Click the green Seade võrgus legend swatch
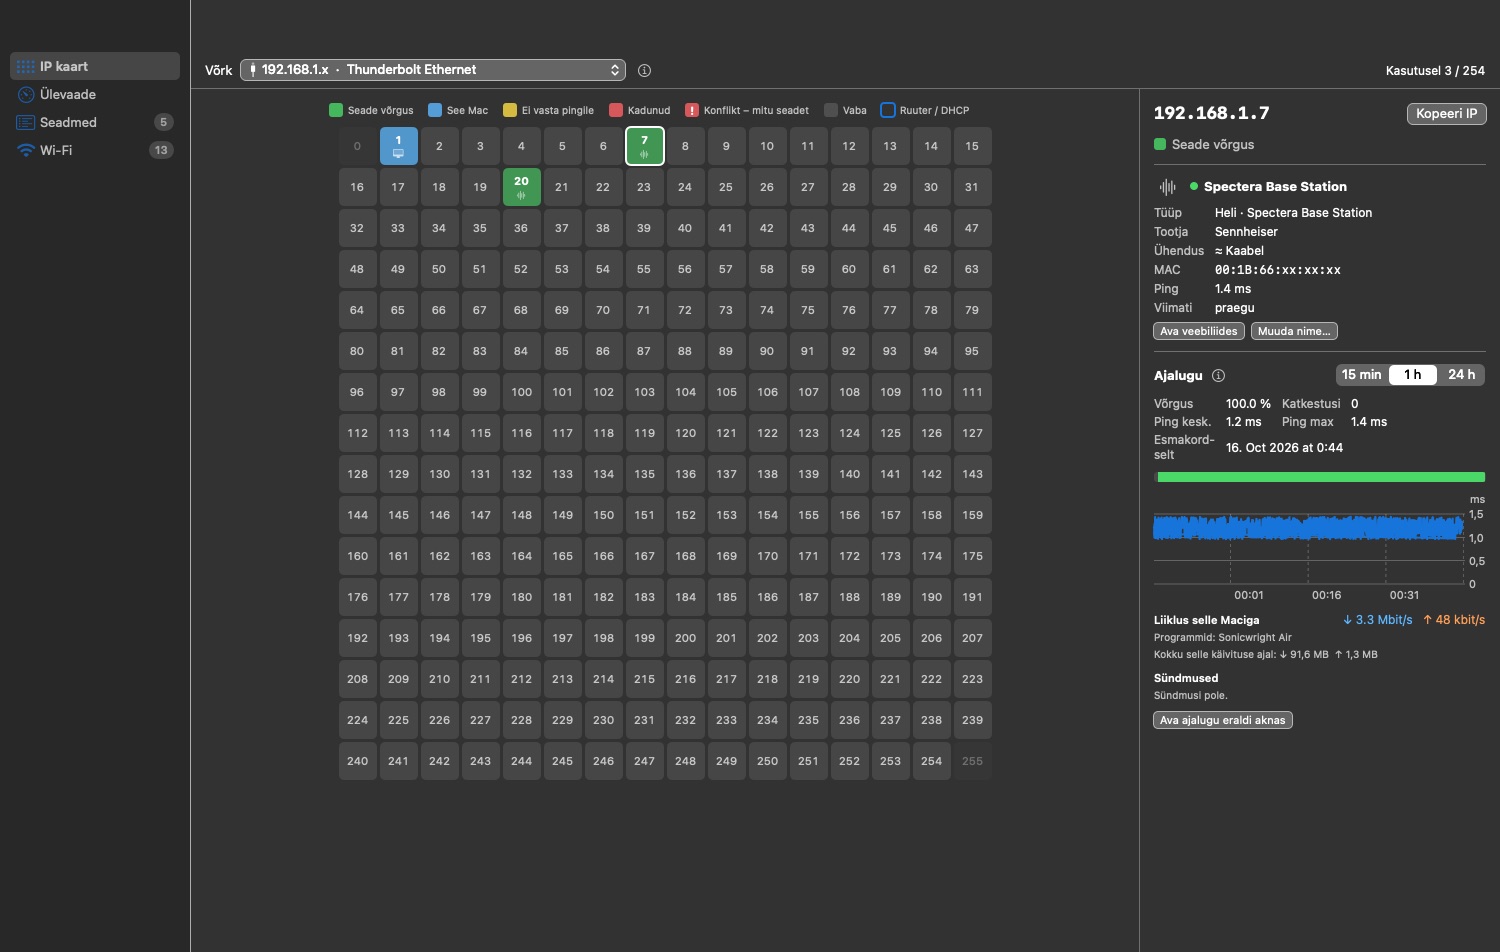Viewport: 1500px width, 952px height. click(x=336, y=110)
